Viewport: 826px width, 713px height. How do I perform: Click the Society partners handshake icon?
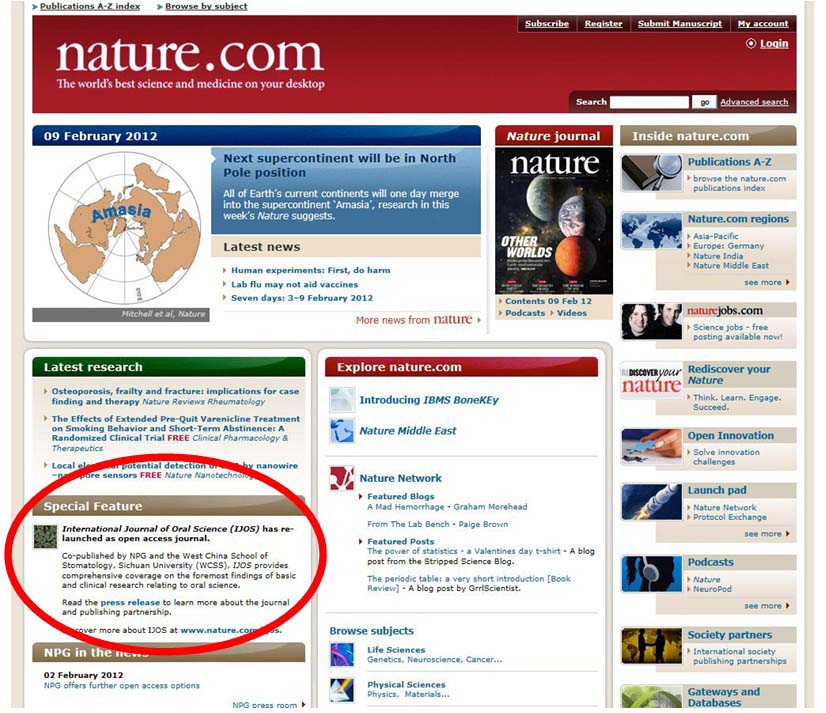(652, 647)
